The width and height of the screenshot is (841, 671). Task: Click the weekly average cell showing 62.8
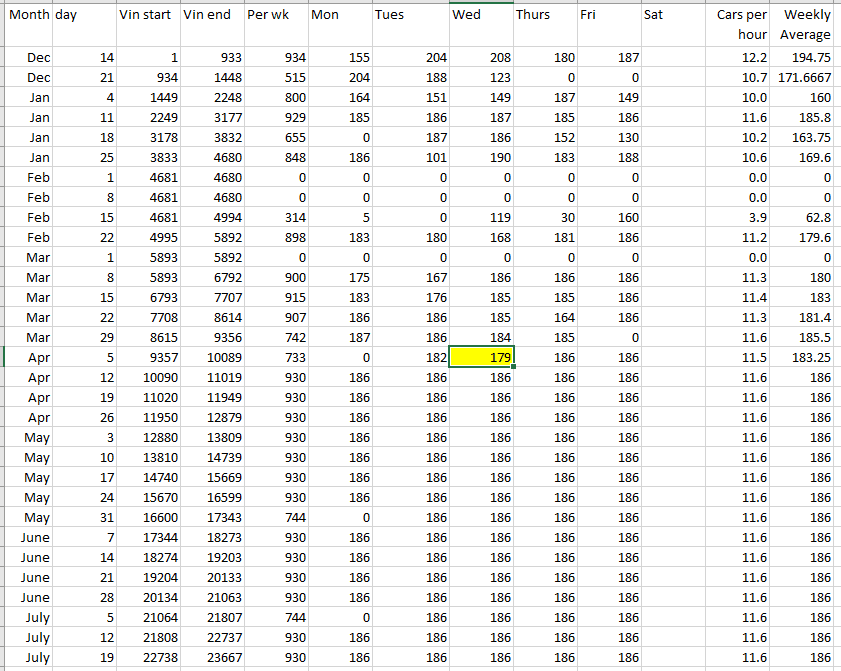(x=806, y=217)
